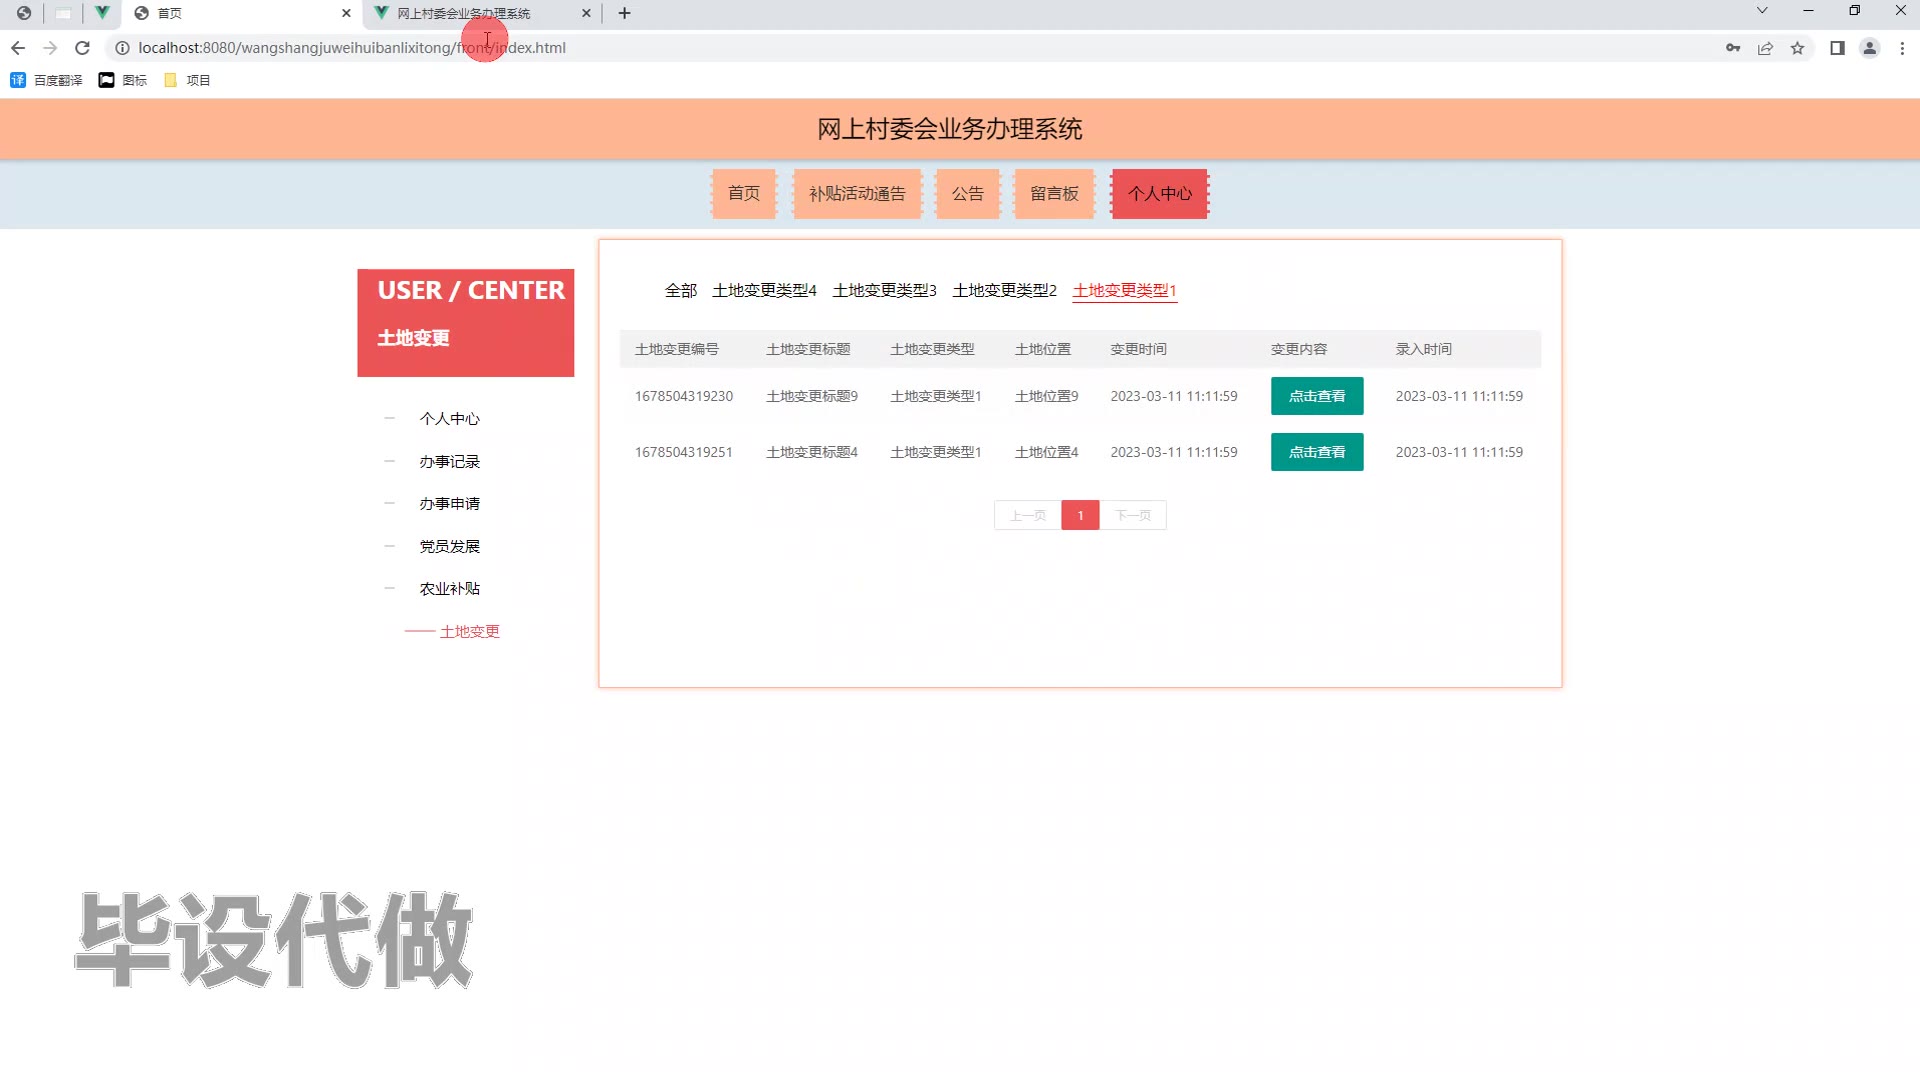Click the browser back arrow
This screenshot has width=1920, height=1072.
point(18,48)
